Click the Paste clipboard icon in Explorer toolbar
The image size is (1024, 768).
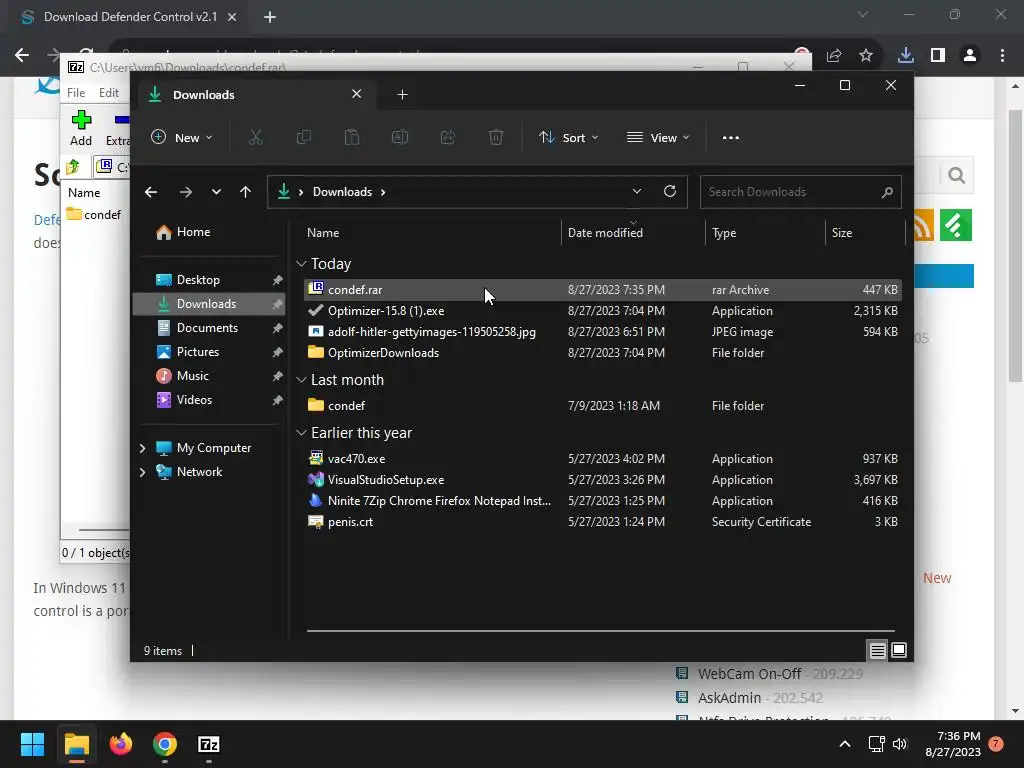(x=351, y=137)
